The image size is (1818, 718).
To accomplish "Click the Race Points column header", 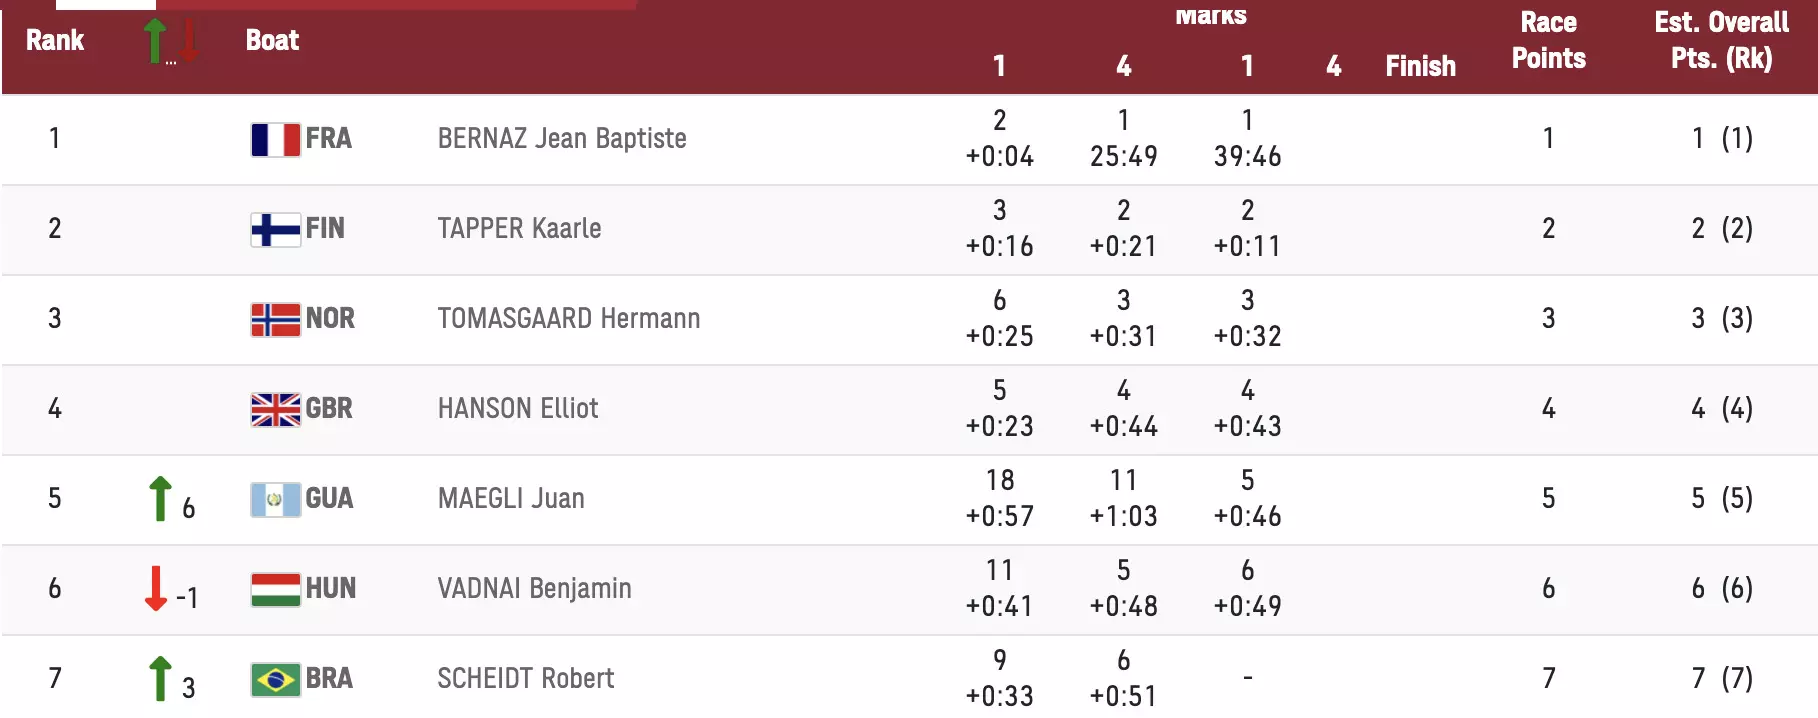I will (x=1548, y=40).
